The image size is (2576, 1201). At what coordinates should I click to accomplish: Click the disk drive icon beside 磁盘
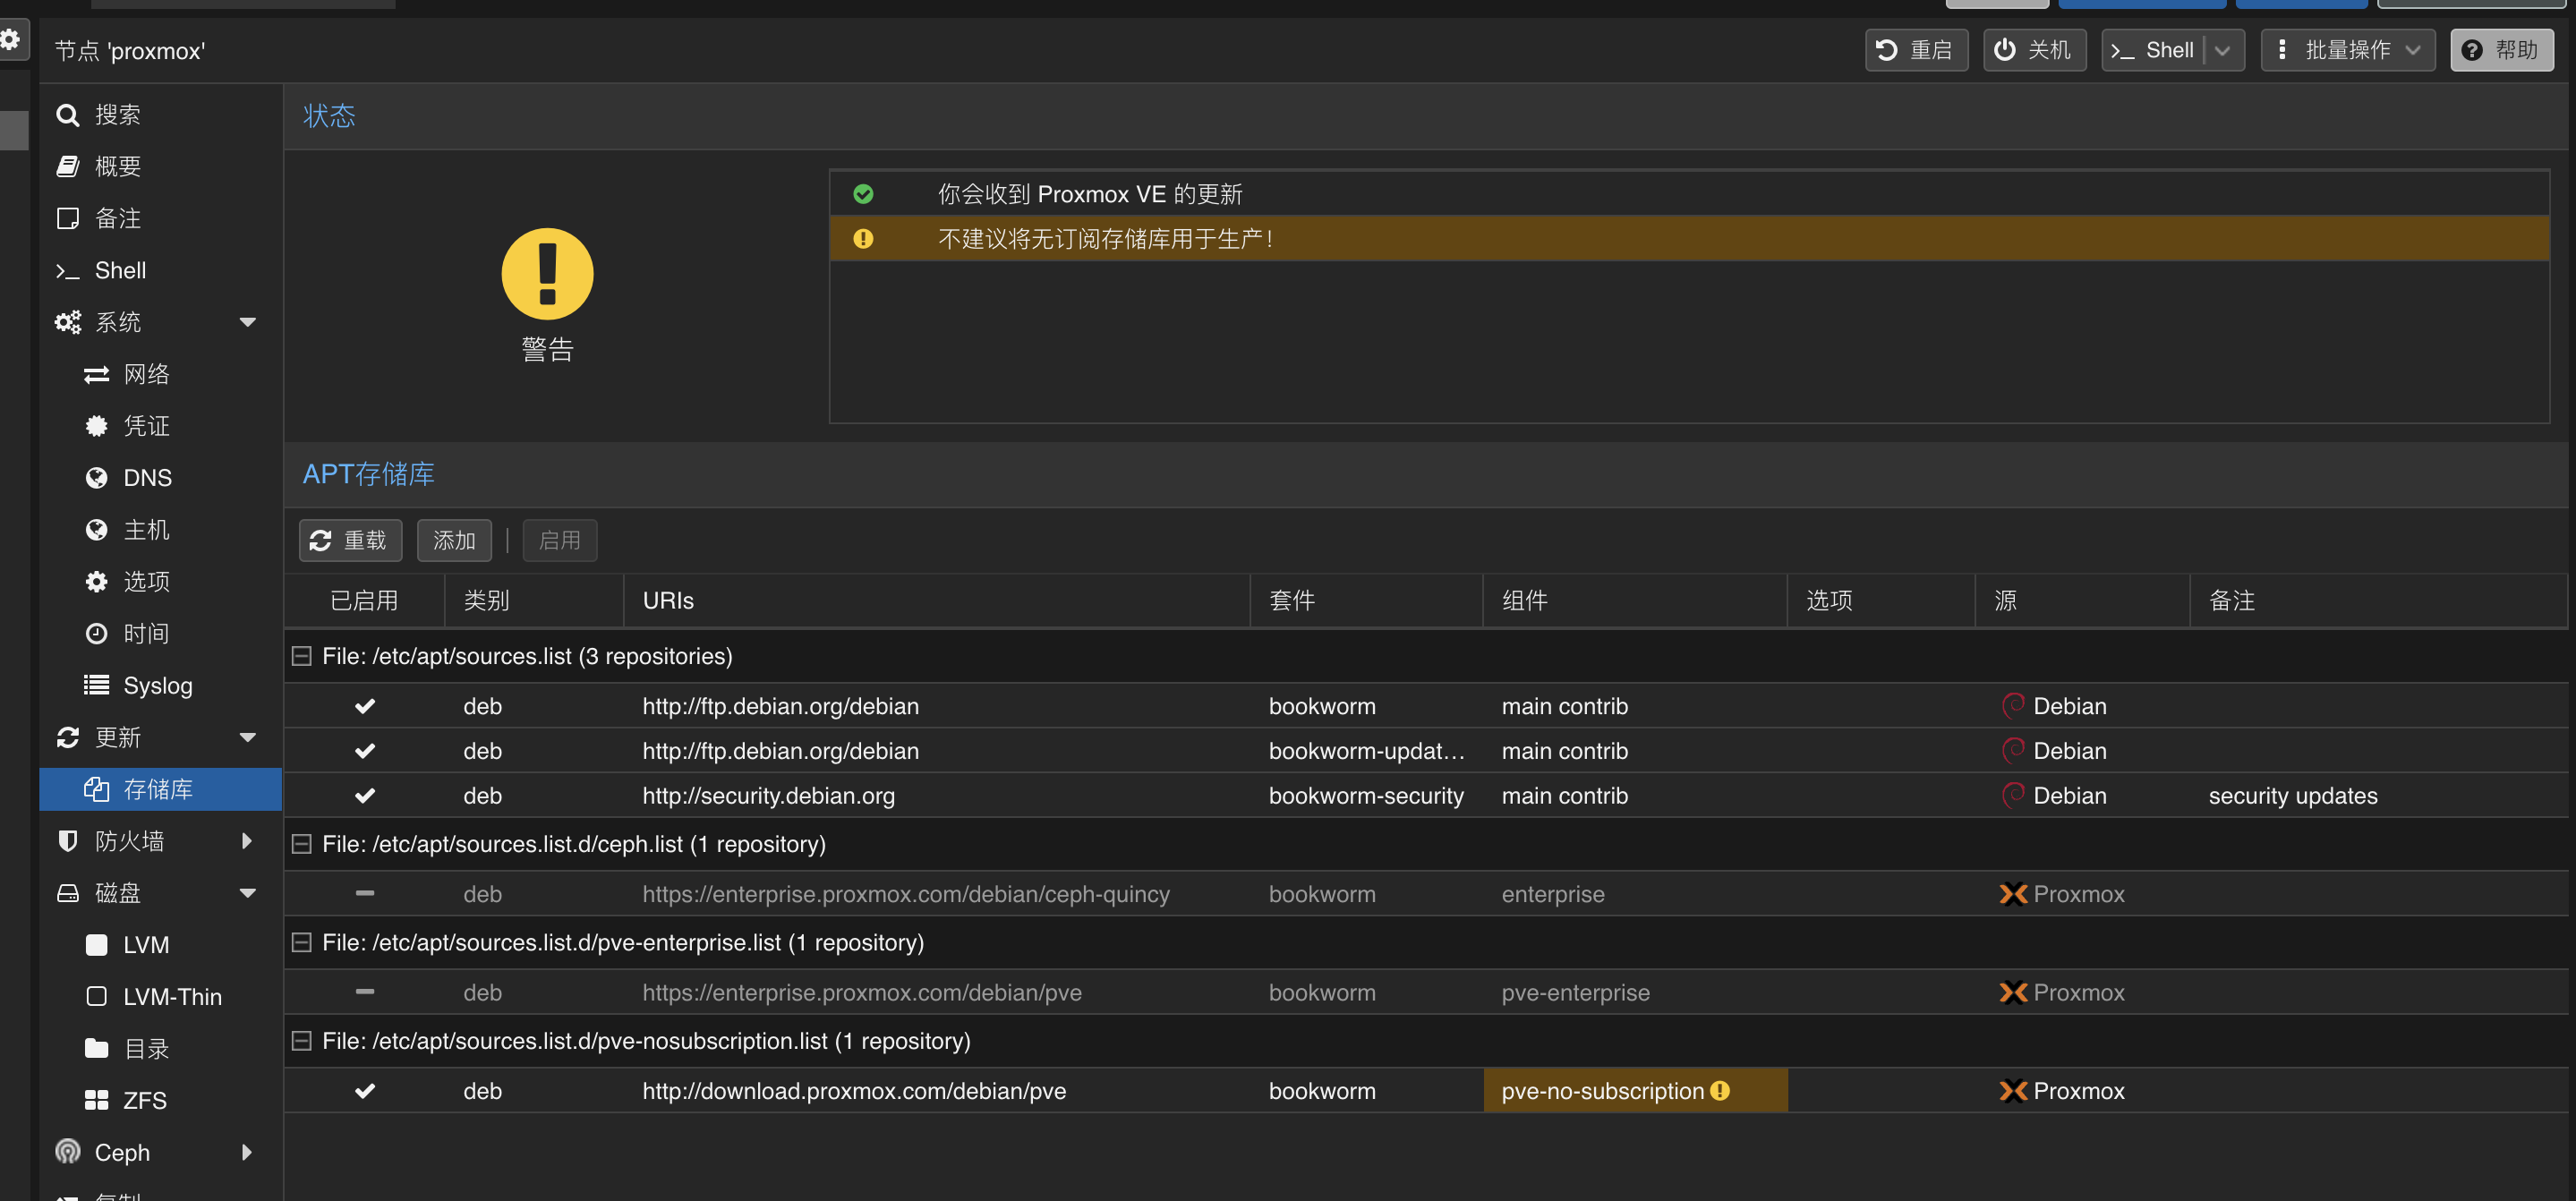click(x=67, y=894)
